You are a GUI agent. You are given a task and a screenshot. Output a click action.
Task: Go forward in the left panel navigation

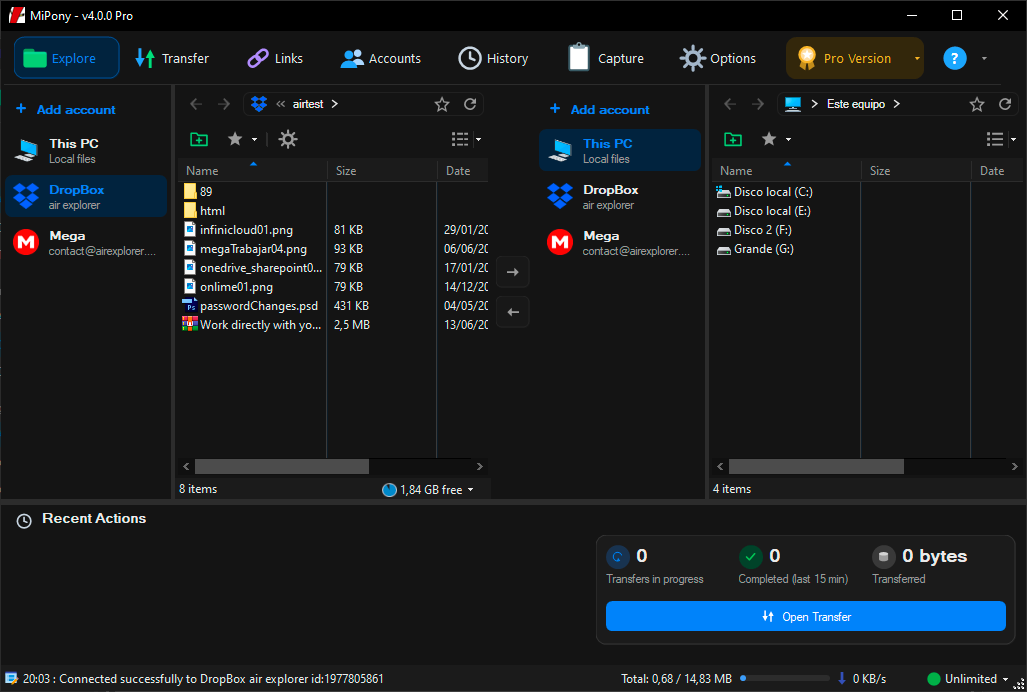click(x=224, y=103)
